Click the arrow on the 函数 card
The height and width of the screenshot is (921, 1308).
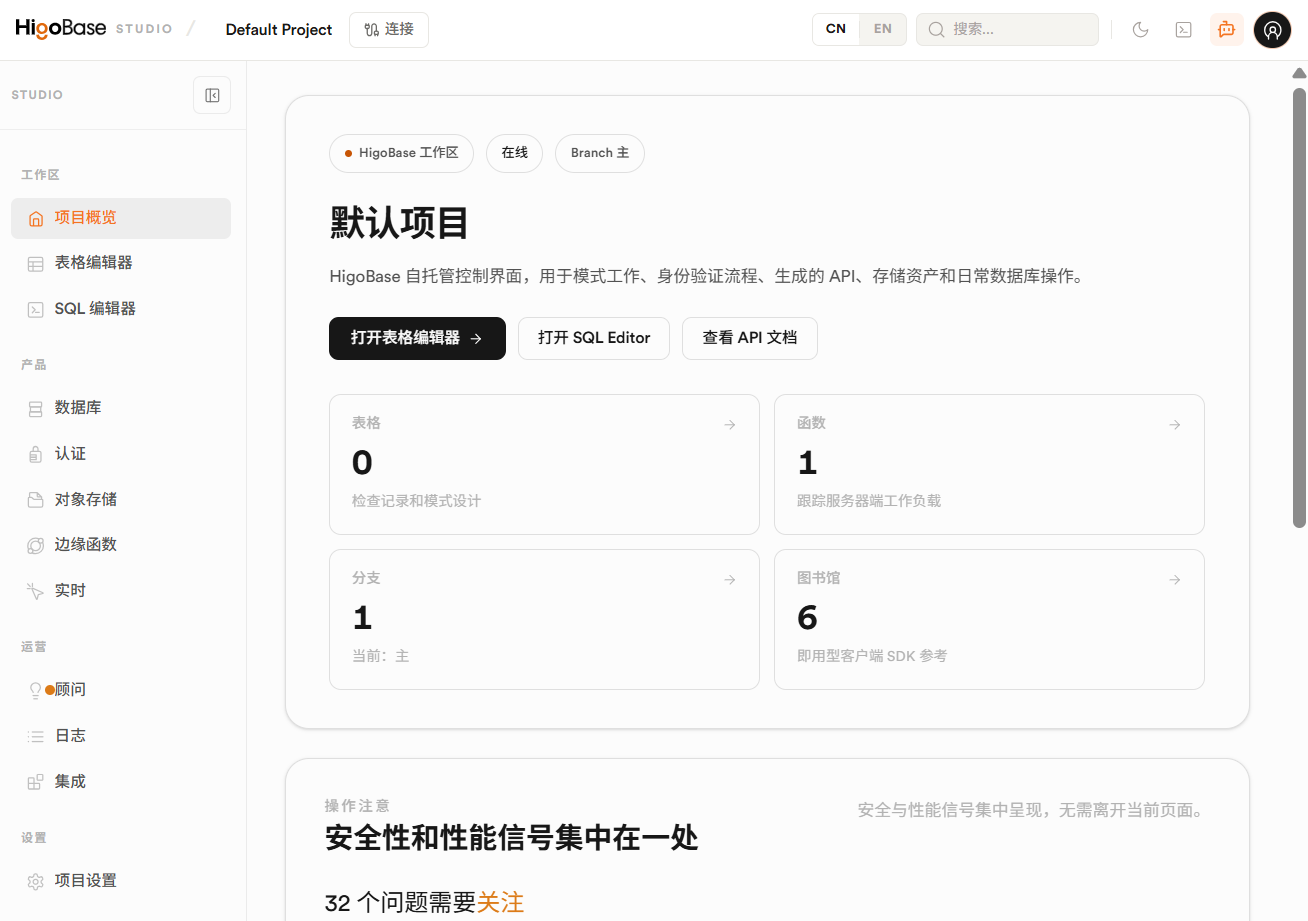coord(1175,424)
